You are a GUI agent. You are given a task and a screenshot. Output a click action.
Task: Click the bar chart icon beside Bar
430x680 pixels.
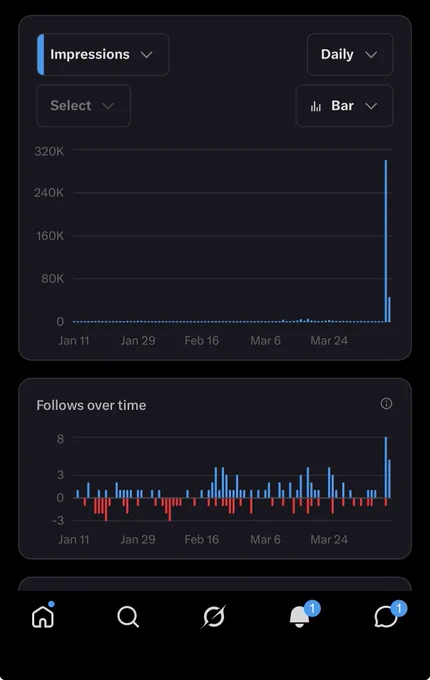point(316,106)
